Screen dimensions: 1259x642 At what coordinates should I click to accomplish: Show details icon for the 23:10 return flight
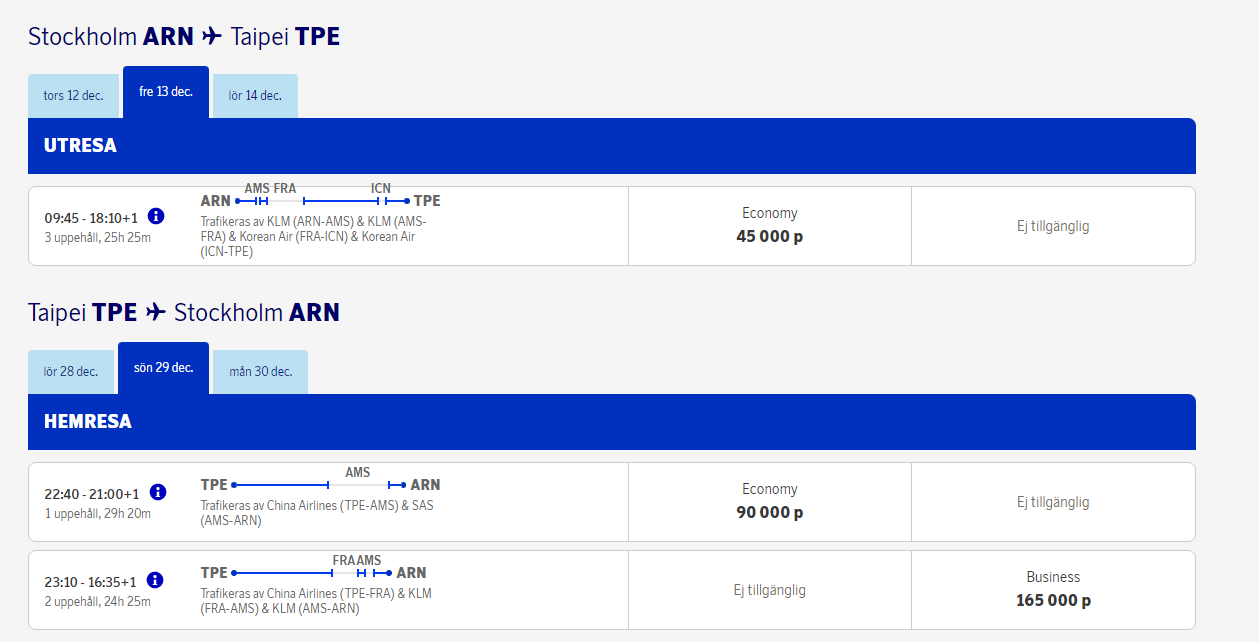coord(156,580)
